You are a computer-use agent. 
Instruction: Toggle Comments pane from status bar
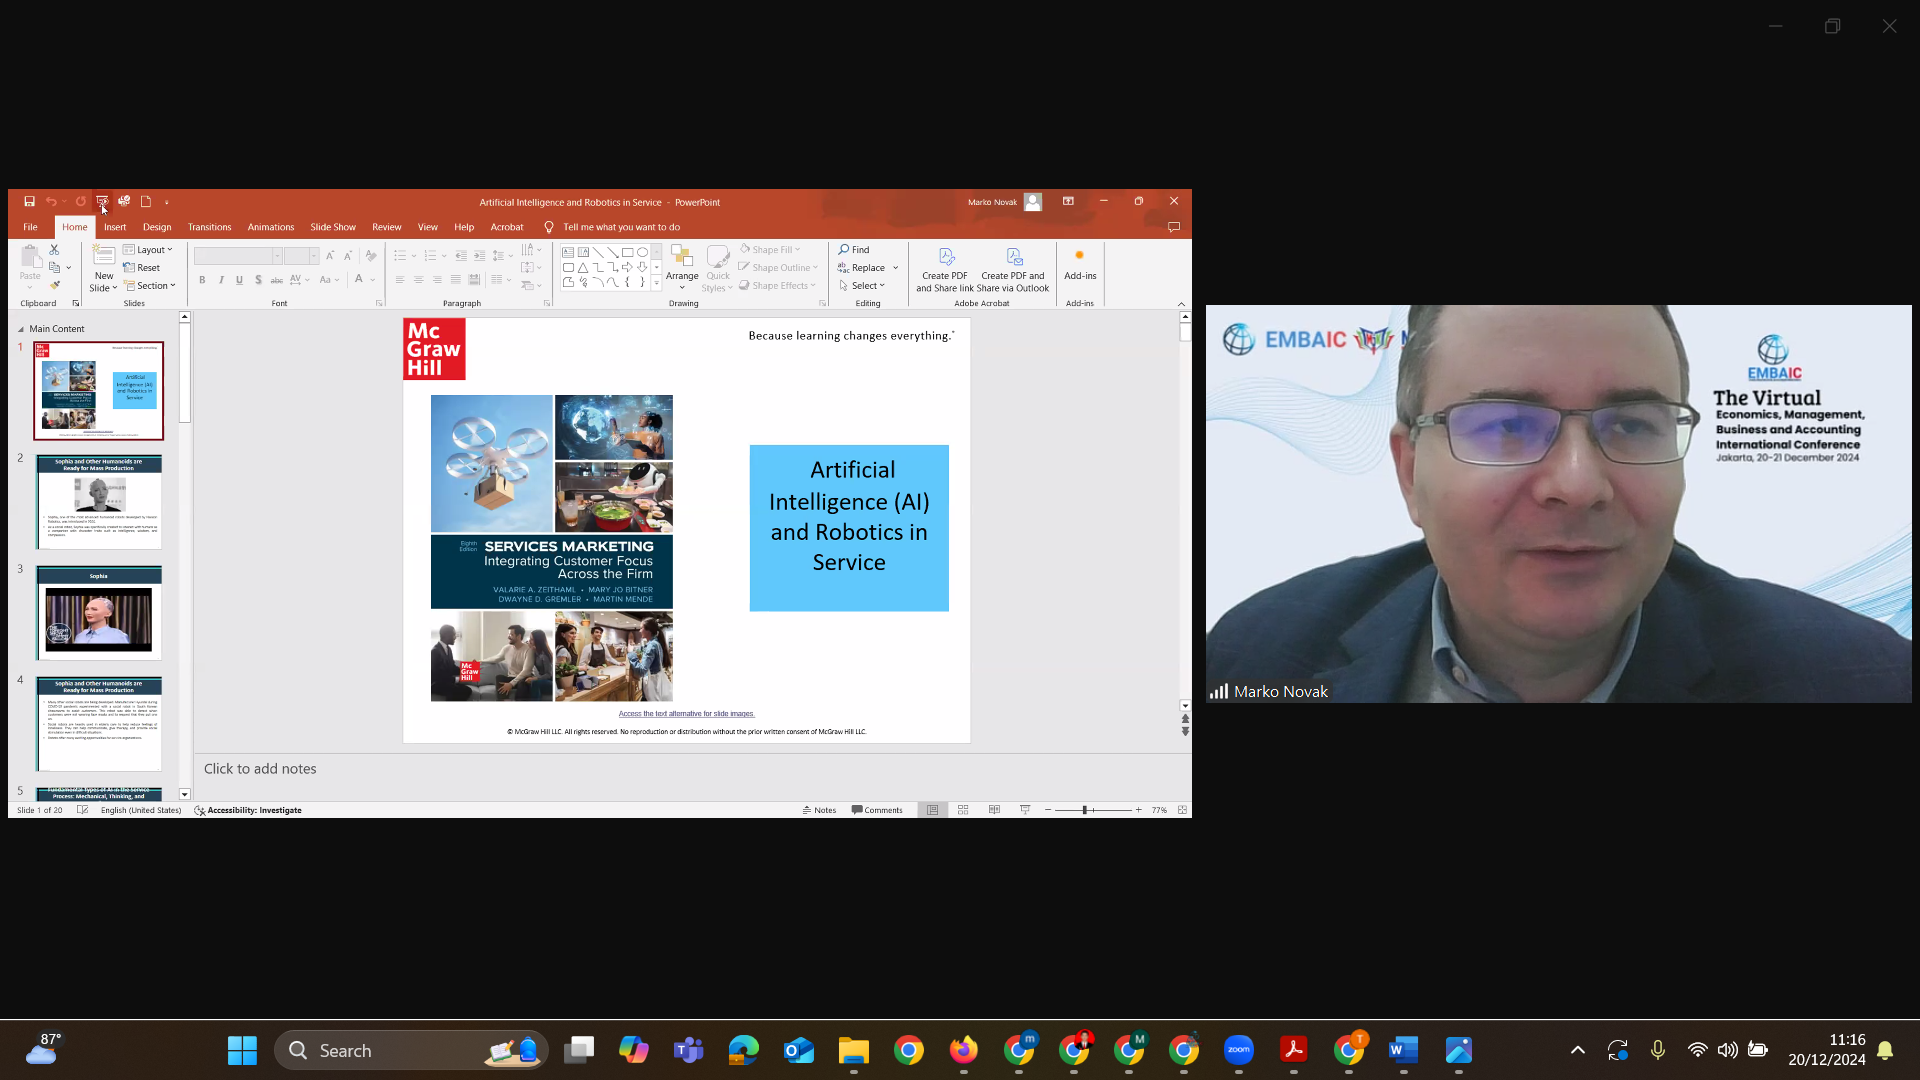click(877, 810)
